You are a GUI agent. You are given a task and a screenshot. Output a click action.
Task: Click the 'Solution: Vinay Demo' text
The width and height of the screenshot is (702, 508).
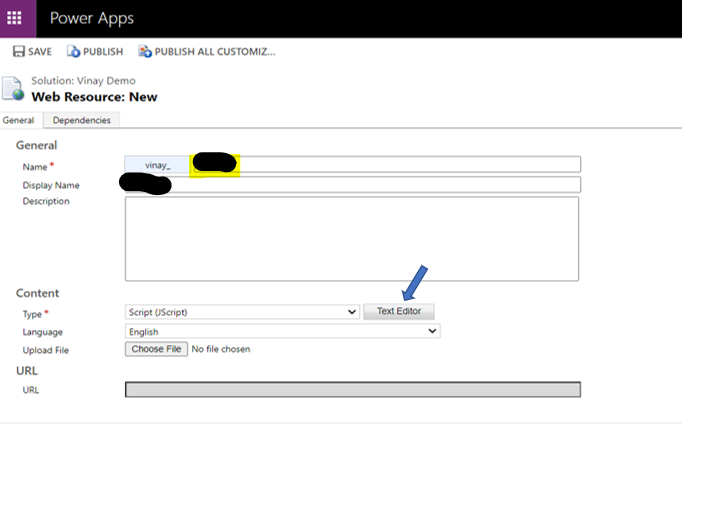click(83, 81)
